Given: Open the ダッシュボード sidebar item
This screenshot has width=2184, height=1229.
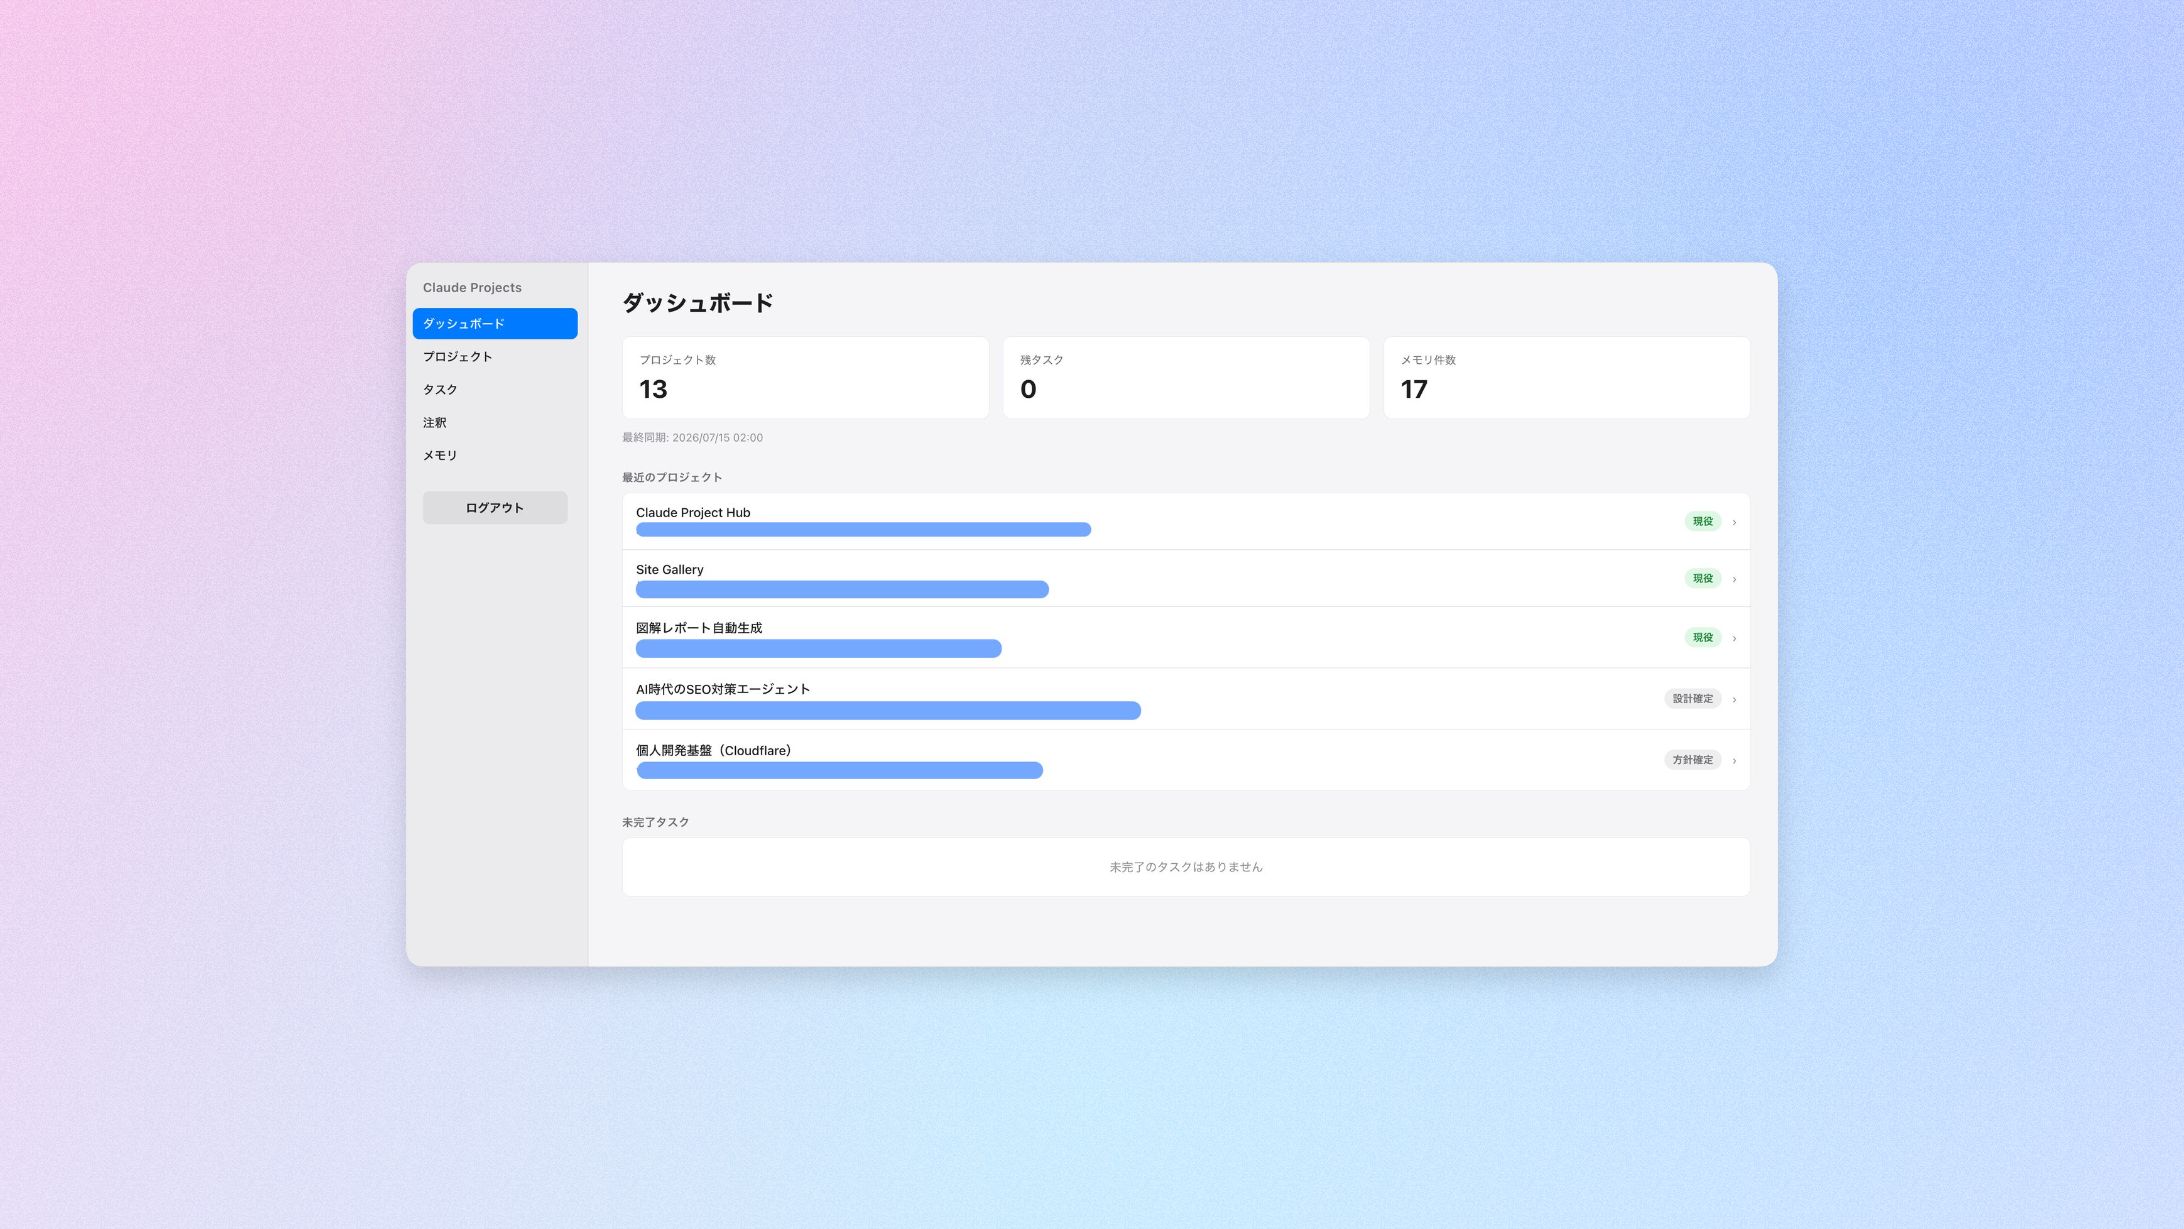Looking at the screenshot, I should (494, 323).
